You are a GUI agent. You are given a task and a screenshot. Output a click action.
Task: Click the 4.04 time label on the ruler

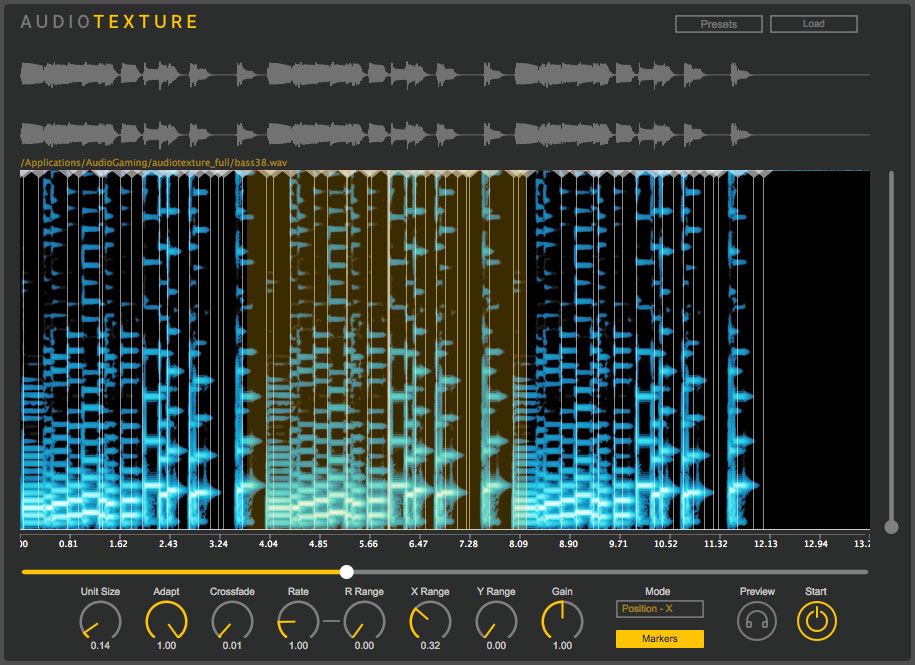[x=268, y=544]
